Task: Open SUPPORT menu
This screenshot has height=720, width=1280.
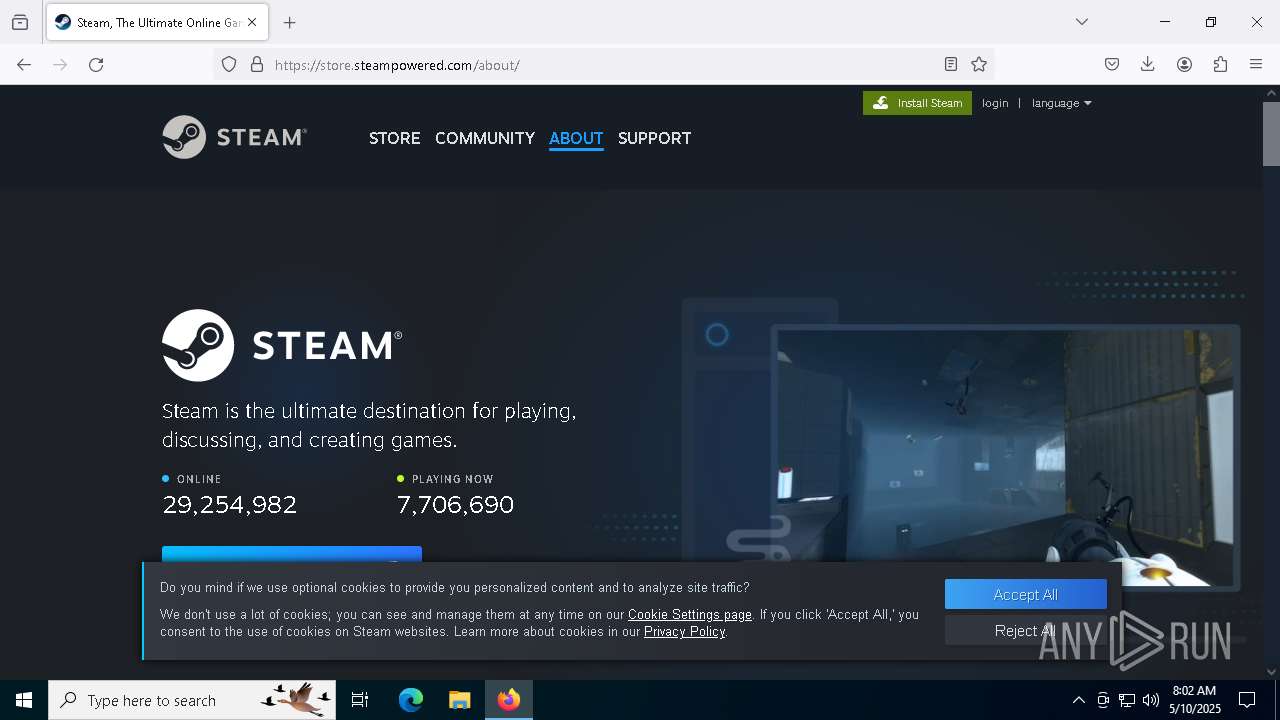Action: tap(654, 138)
